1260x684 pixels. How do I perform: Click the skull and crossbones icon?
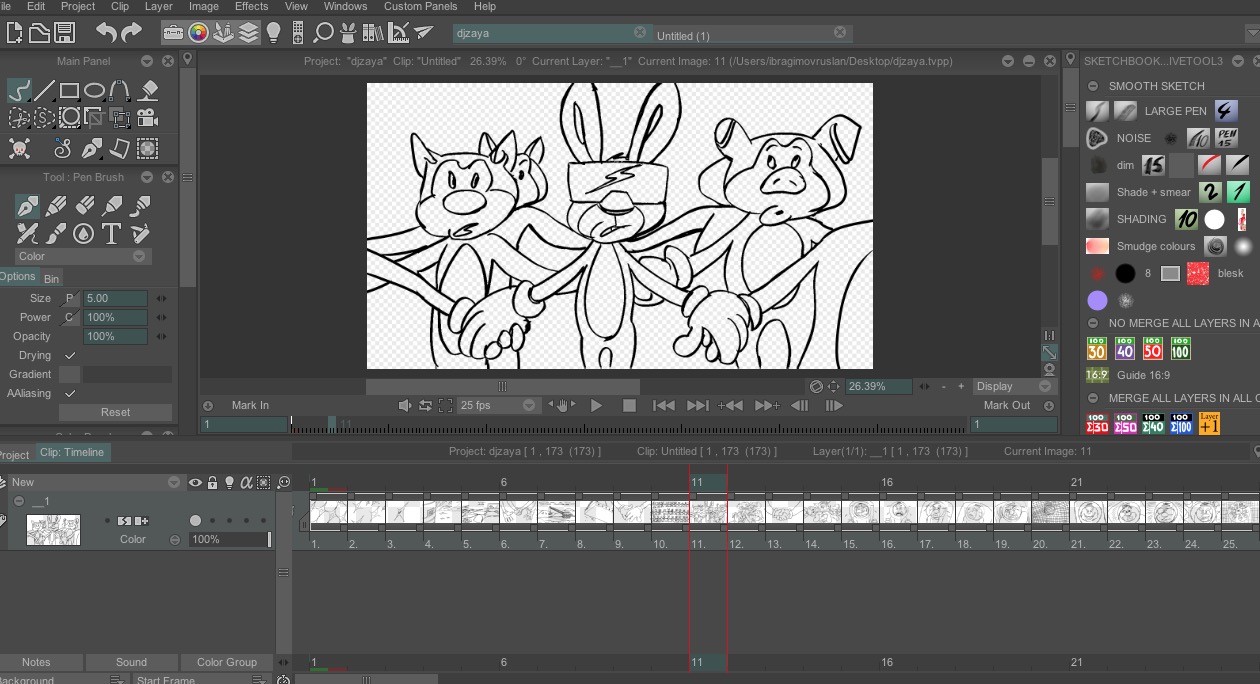tap(19, 149)
